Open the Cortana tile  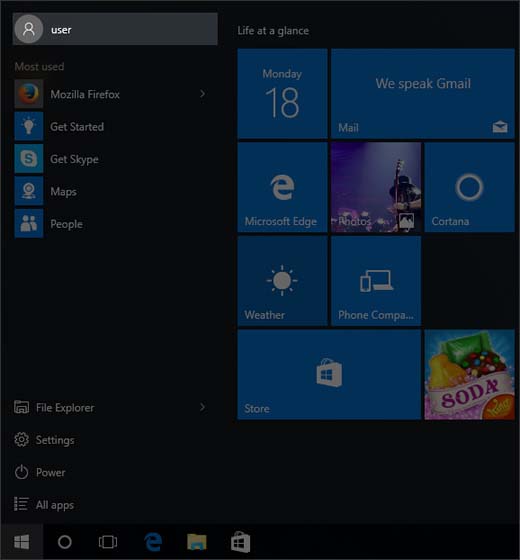pyautogui.click(x=469, y=187)
